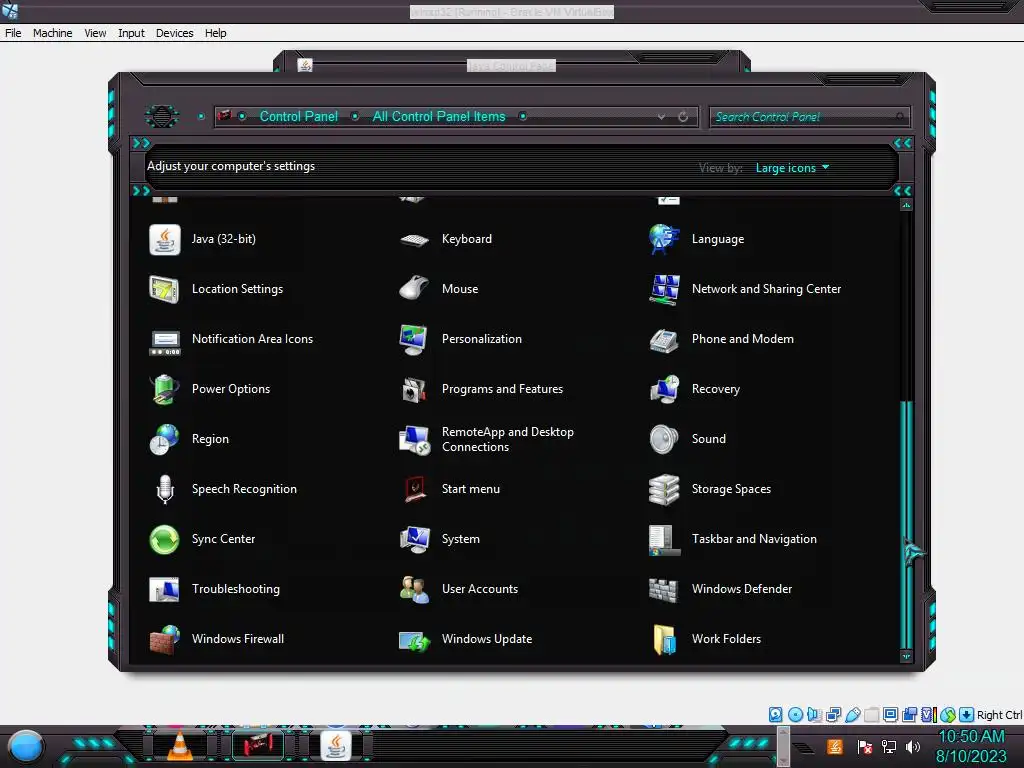Open the Sync Center green icon
The height and width of the screenshot is (768, 1024).
tap(164, 539)
